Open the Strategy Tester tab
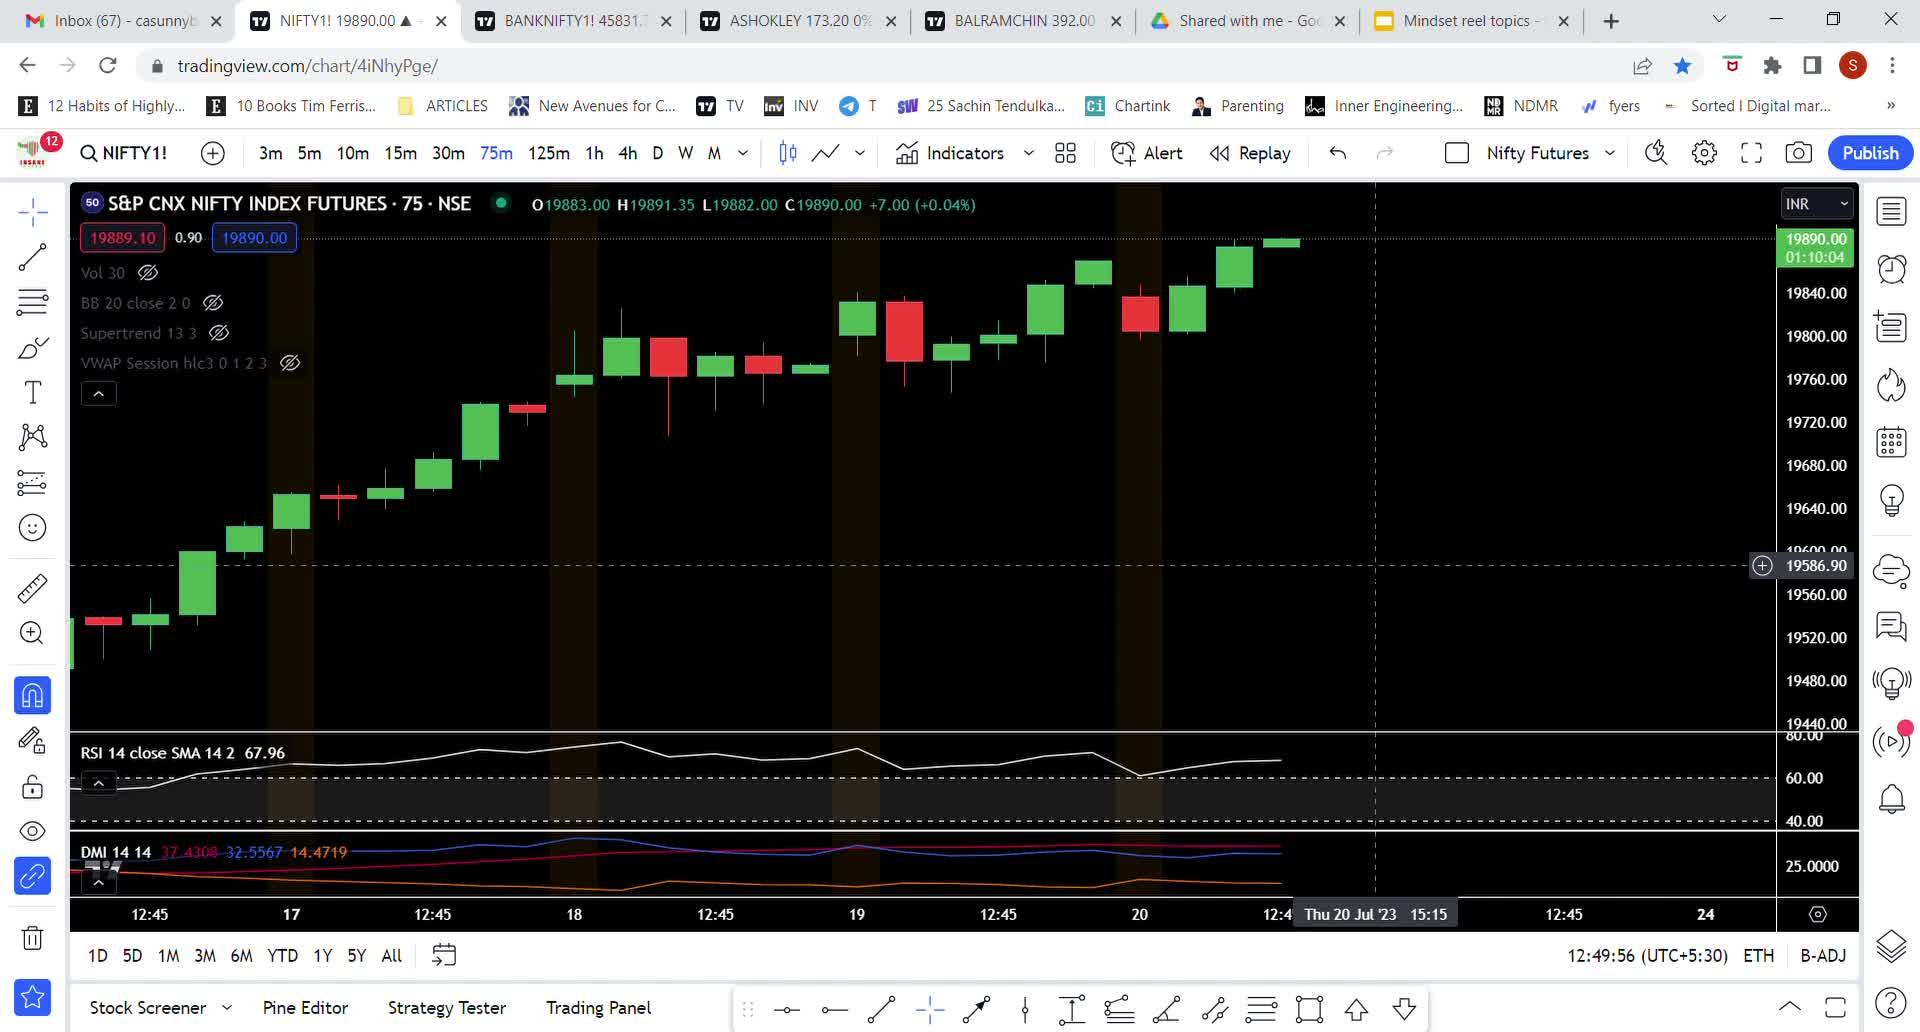 pos(447,1008)
